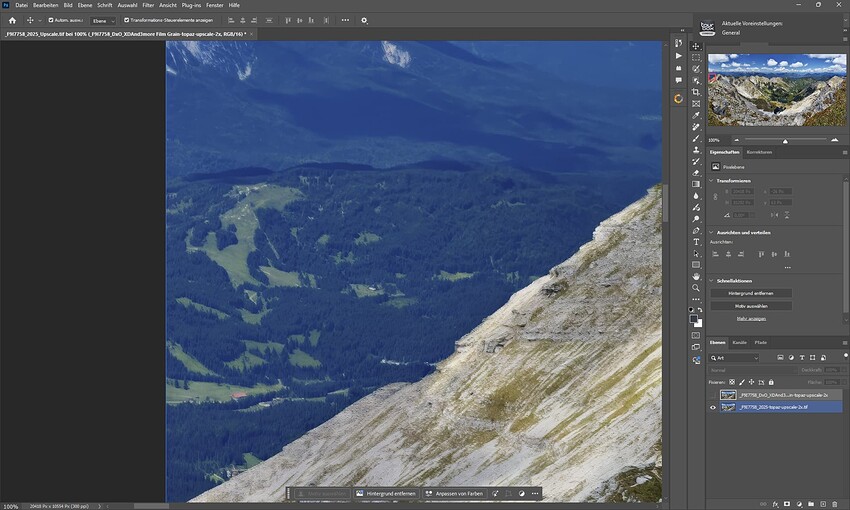Toggle Transformations-Steuerelemente anzeigen checkbox

click(x=126, y=20)
